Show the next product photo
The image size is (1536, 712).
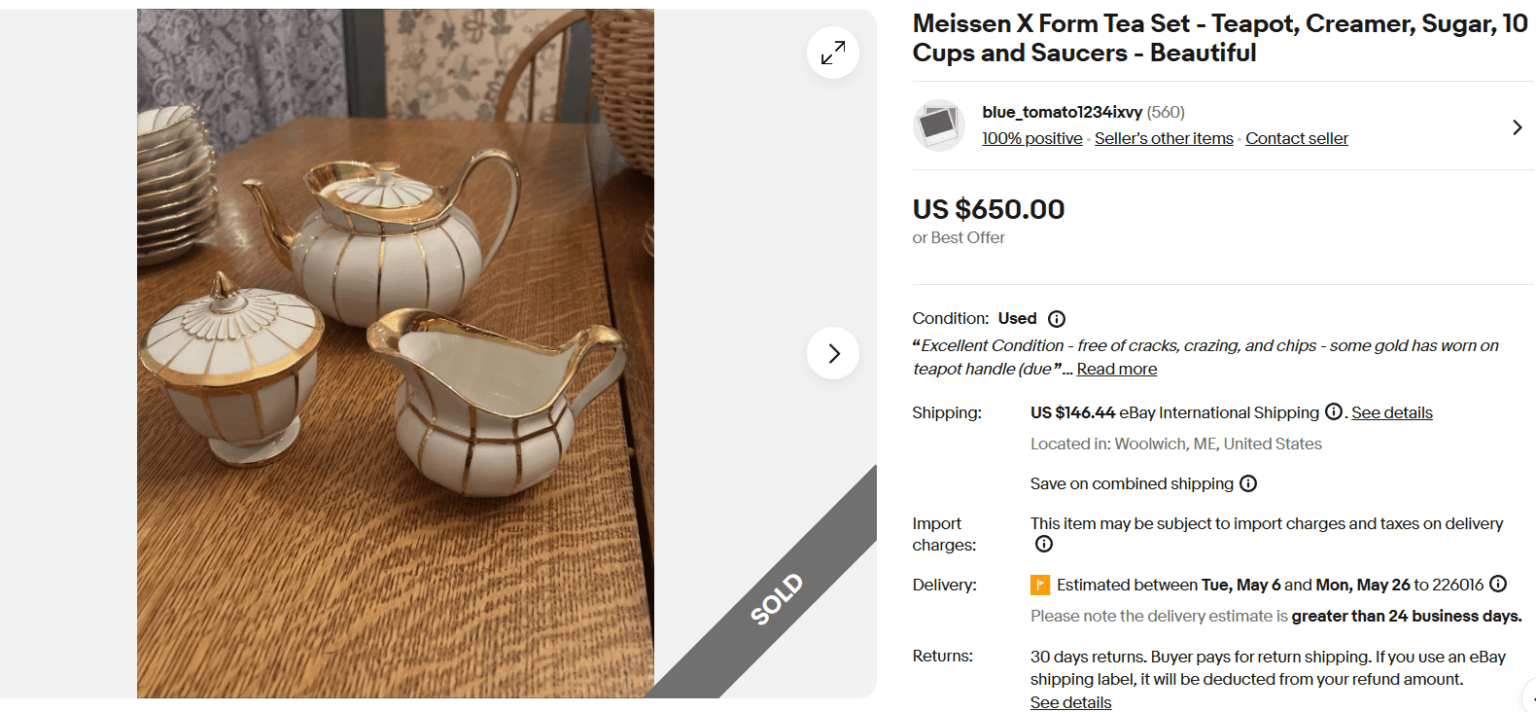pyautogui.click(x=832, y=353)
